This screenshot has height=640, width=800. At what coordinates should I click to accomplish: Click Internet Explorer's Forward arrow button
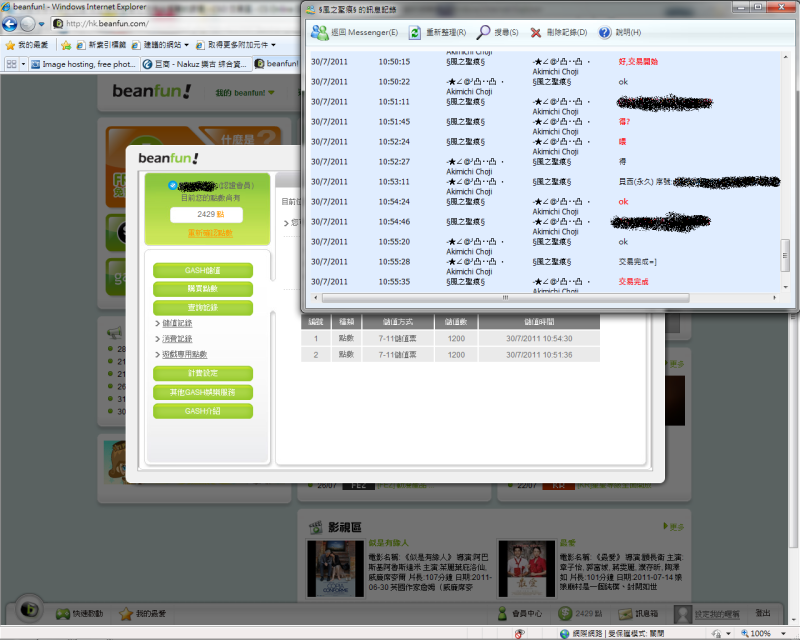28,23
